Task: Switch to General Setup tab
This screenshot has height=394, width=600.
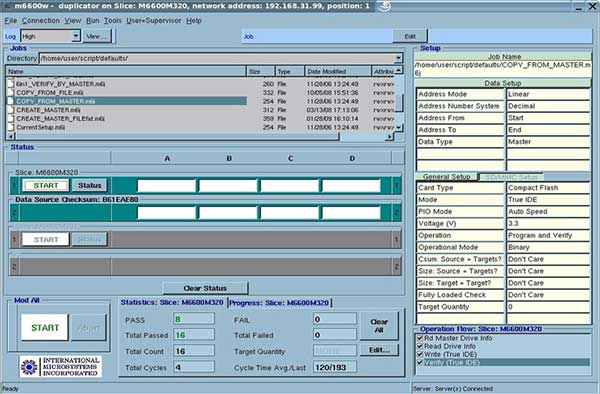Action: 446,177
